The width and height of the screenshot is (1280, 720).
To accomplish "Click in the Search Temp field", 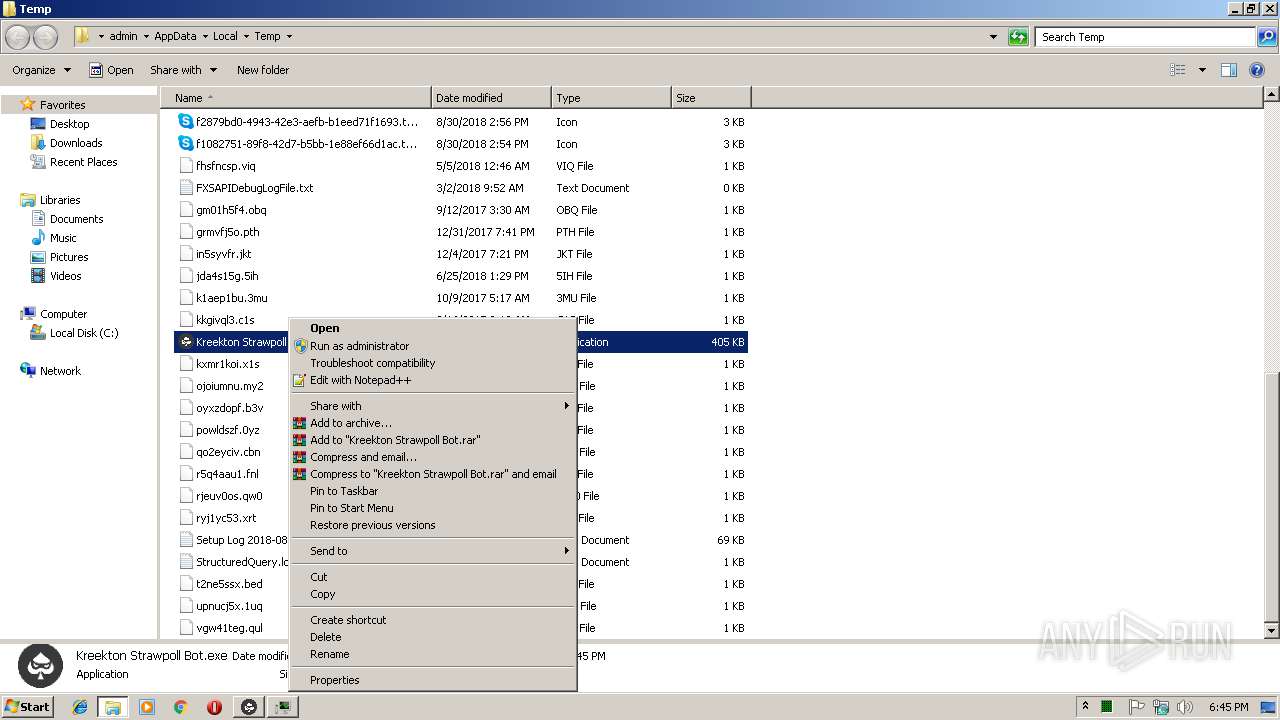I will pos(1146,37).
